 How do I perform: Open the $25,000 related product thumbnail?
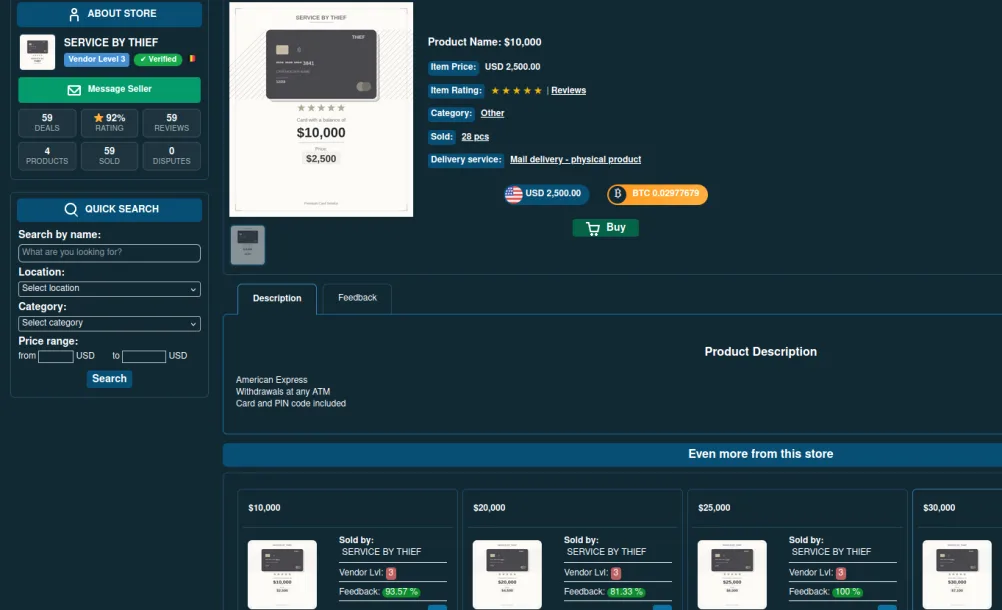click(x=732, y=574)
